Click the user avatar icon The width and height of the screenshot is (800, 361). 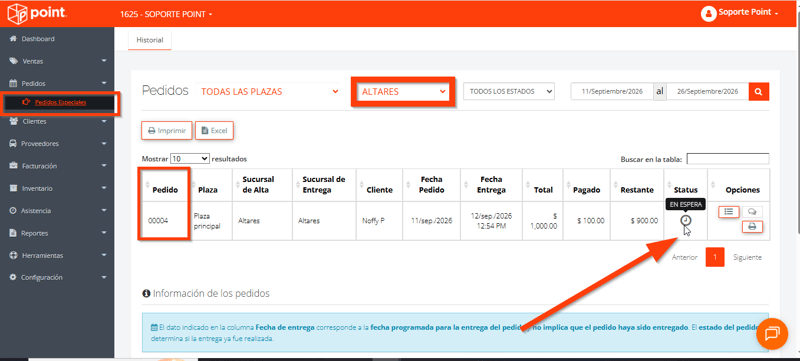pos(708,13)
